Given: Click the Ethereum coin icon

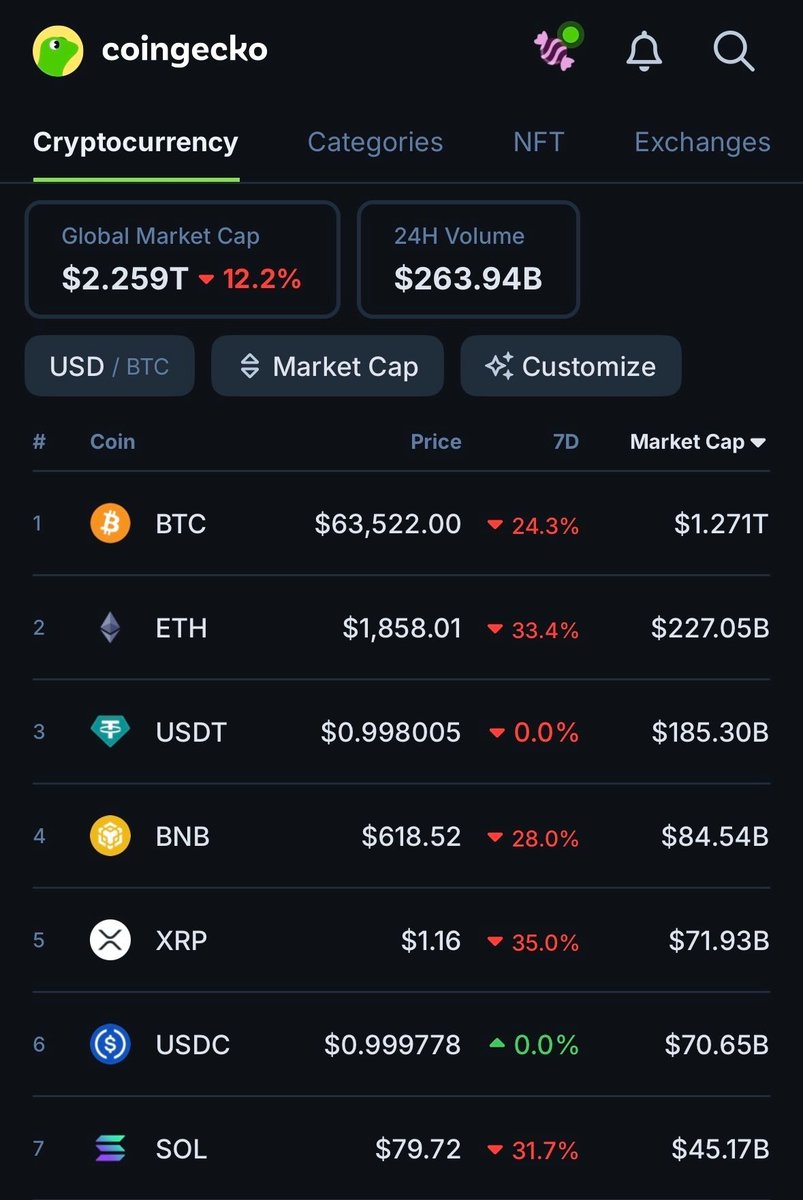Looking at the screenshot, I should click(110, 628).
